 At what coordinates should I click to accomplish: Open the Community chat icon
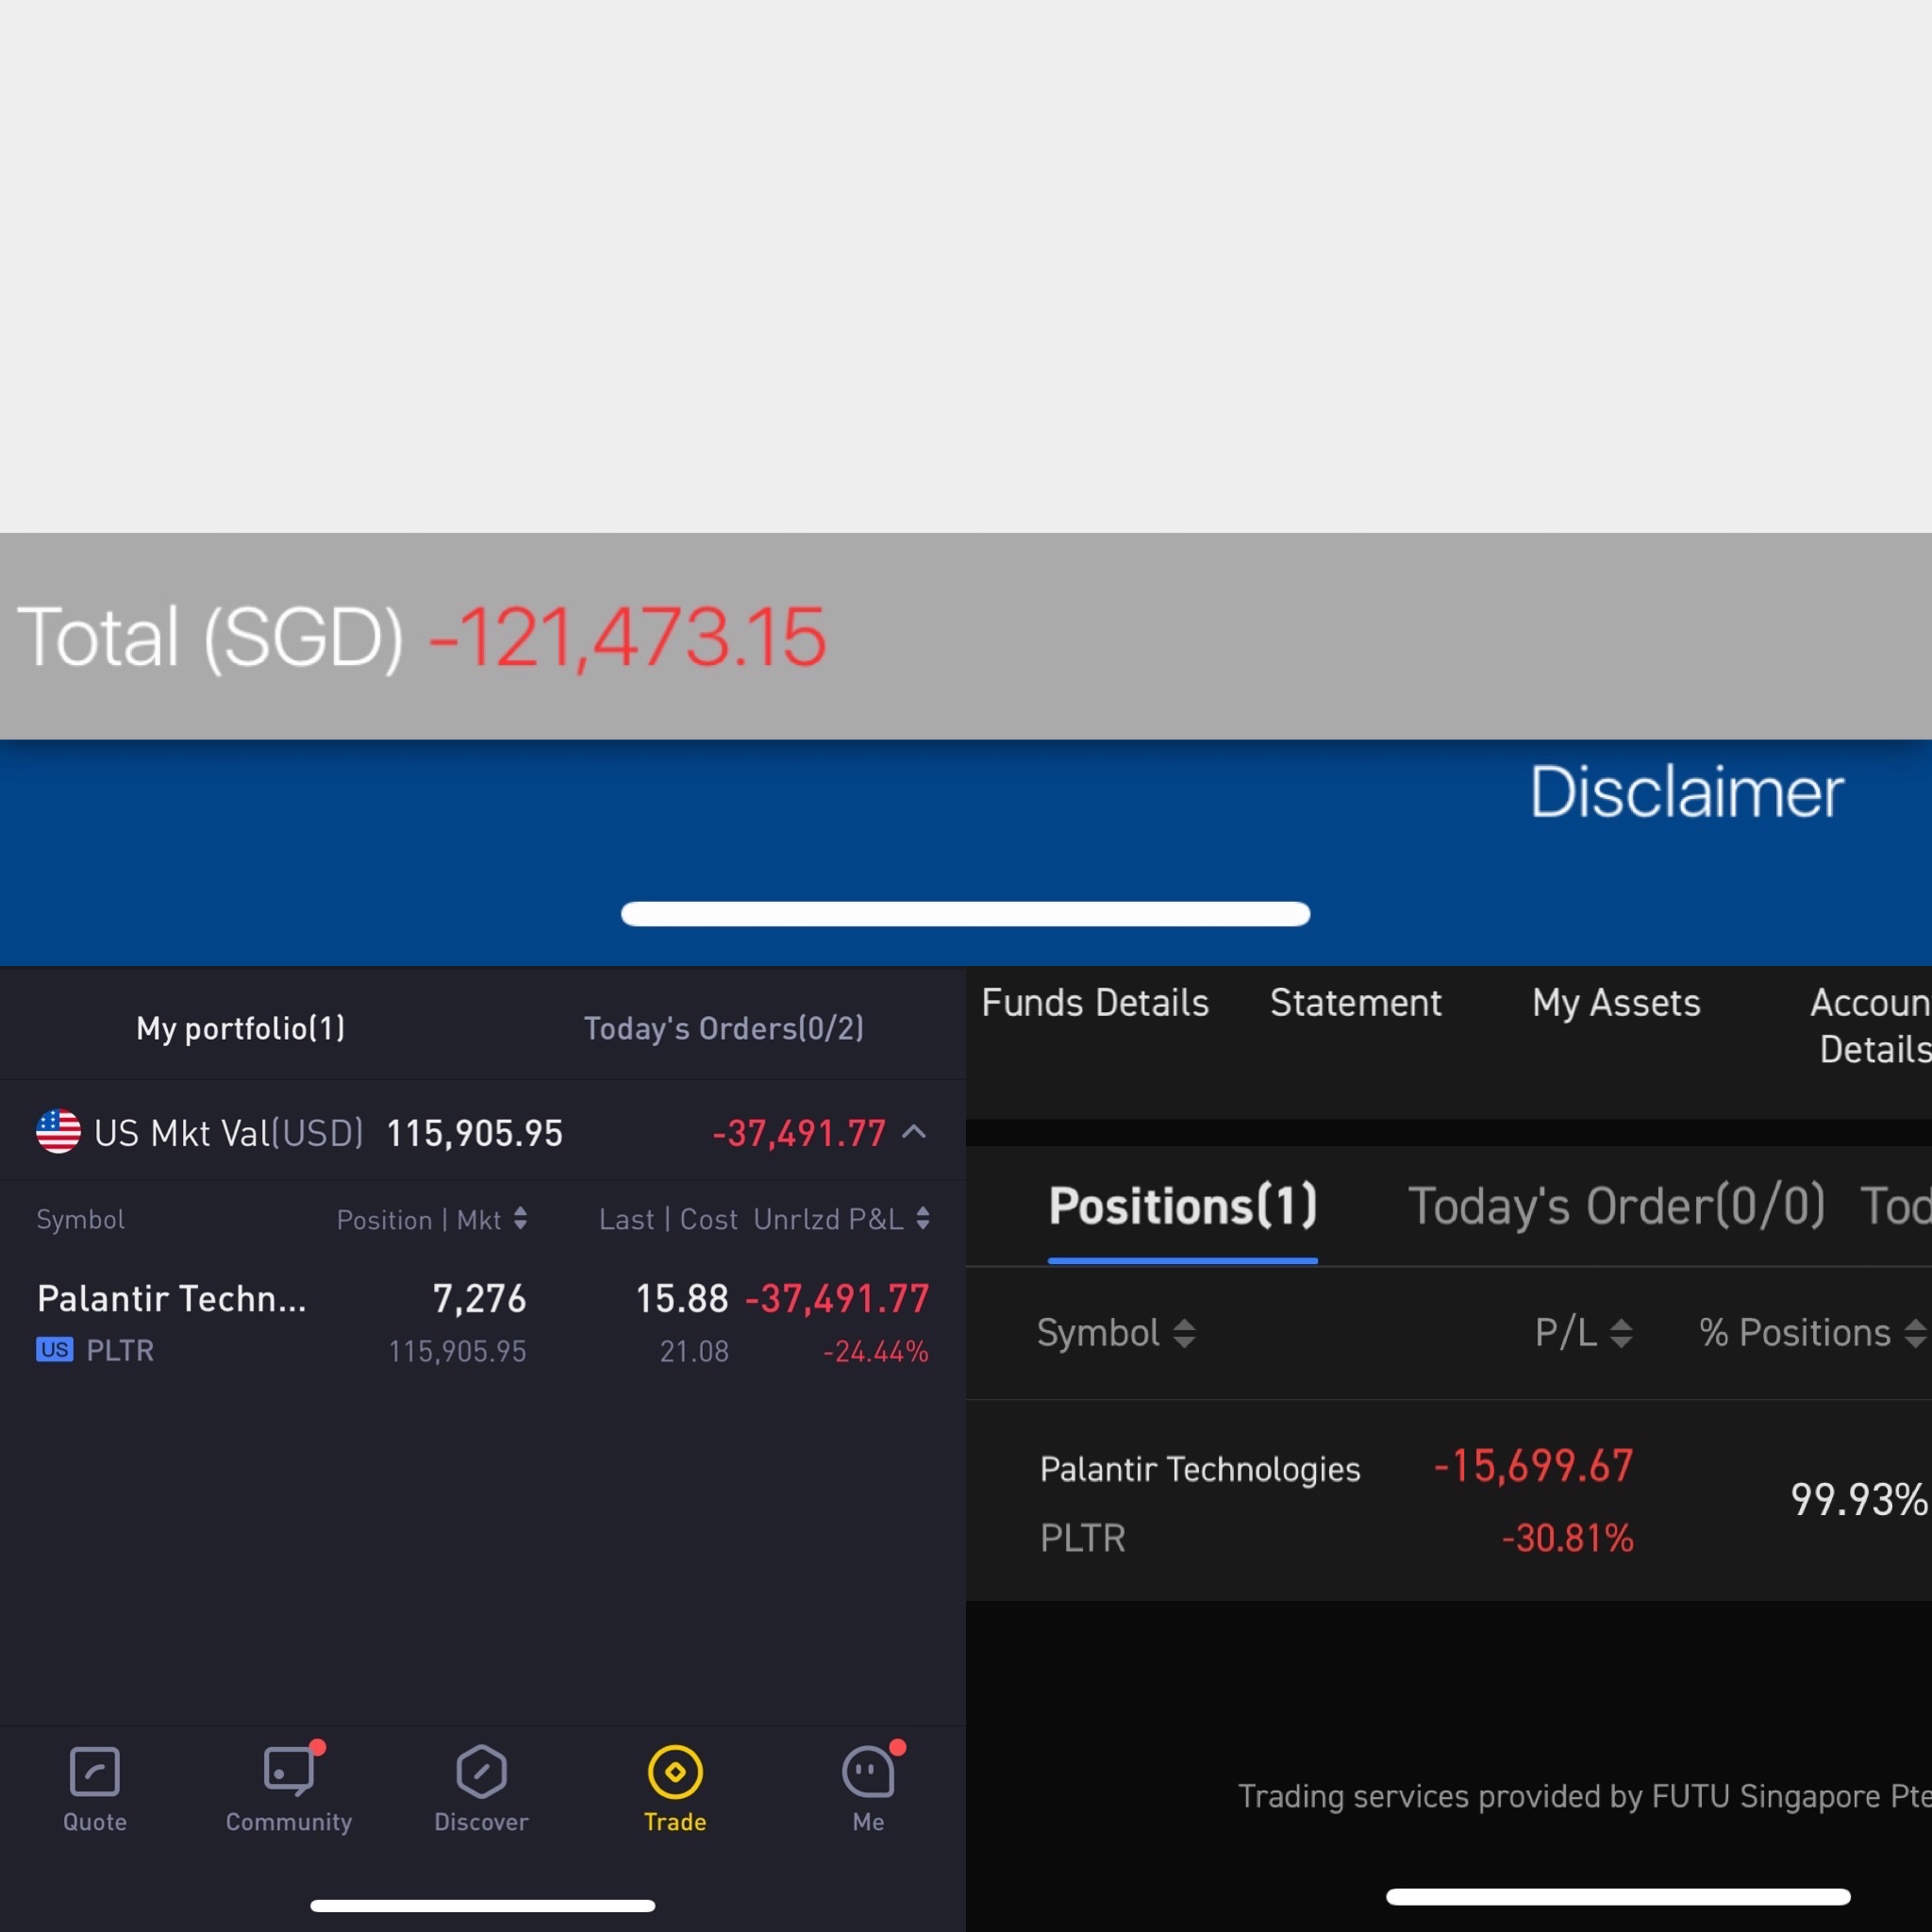coord(288,1772)
